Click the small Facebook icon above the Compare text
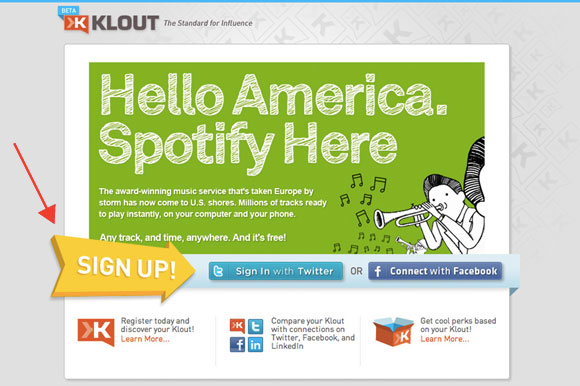 click(237, 345)
